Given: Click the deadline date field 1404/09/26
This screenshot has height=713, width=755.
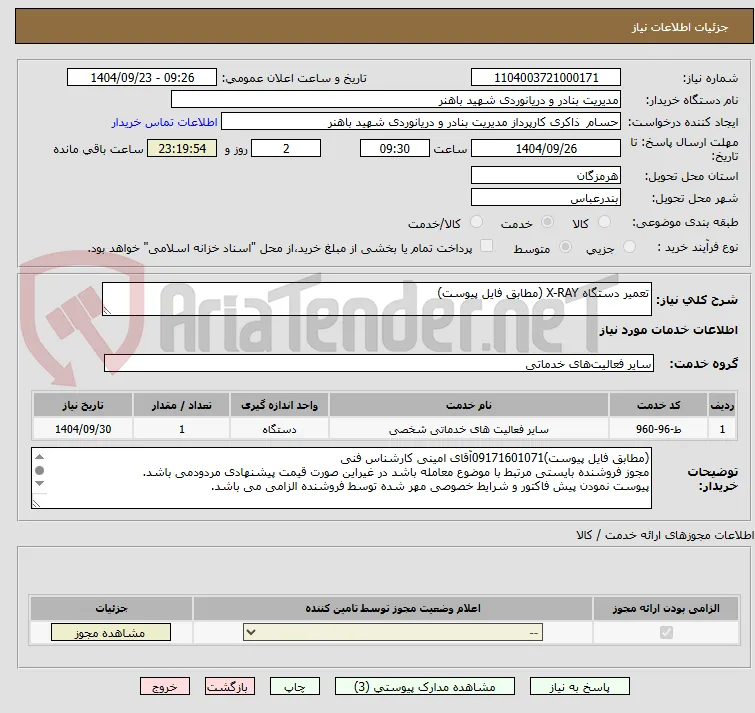Looking at the screenshot, I should (x=546, y=148).
